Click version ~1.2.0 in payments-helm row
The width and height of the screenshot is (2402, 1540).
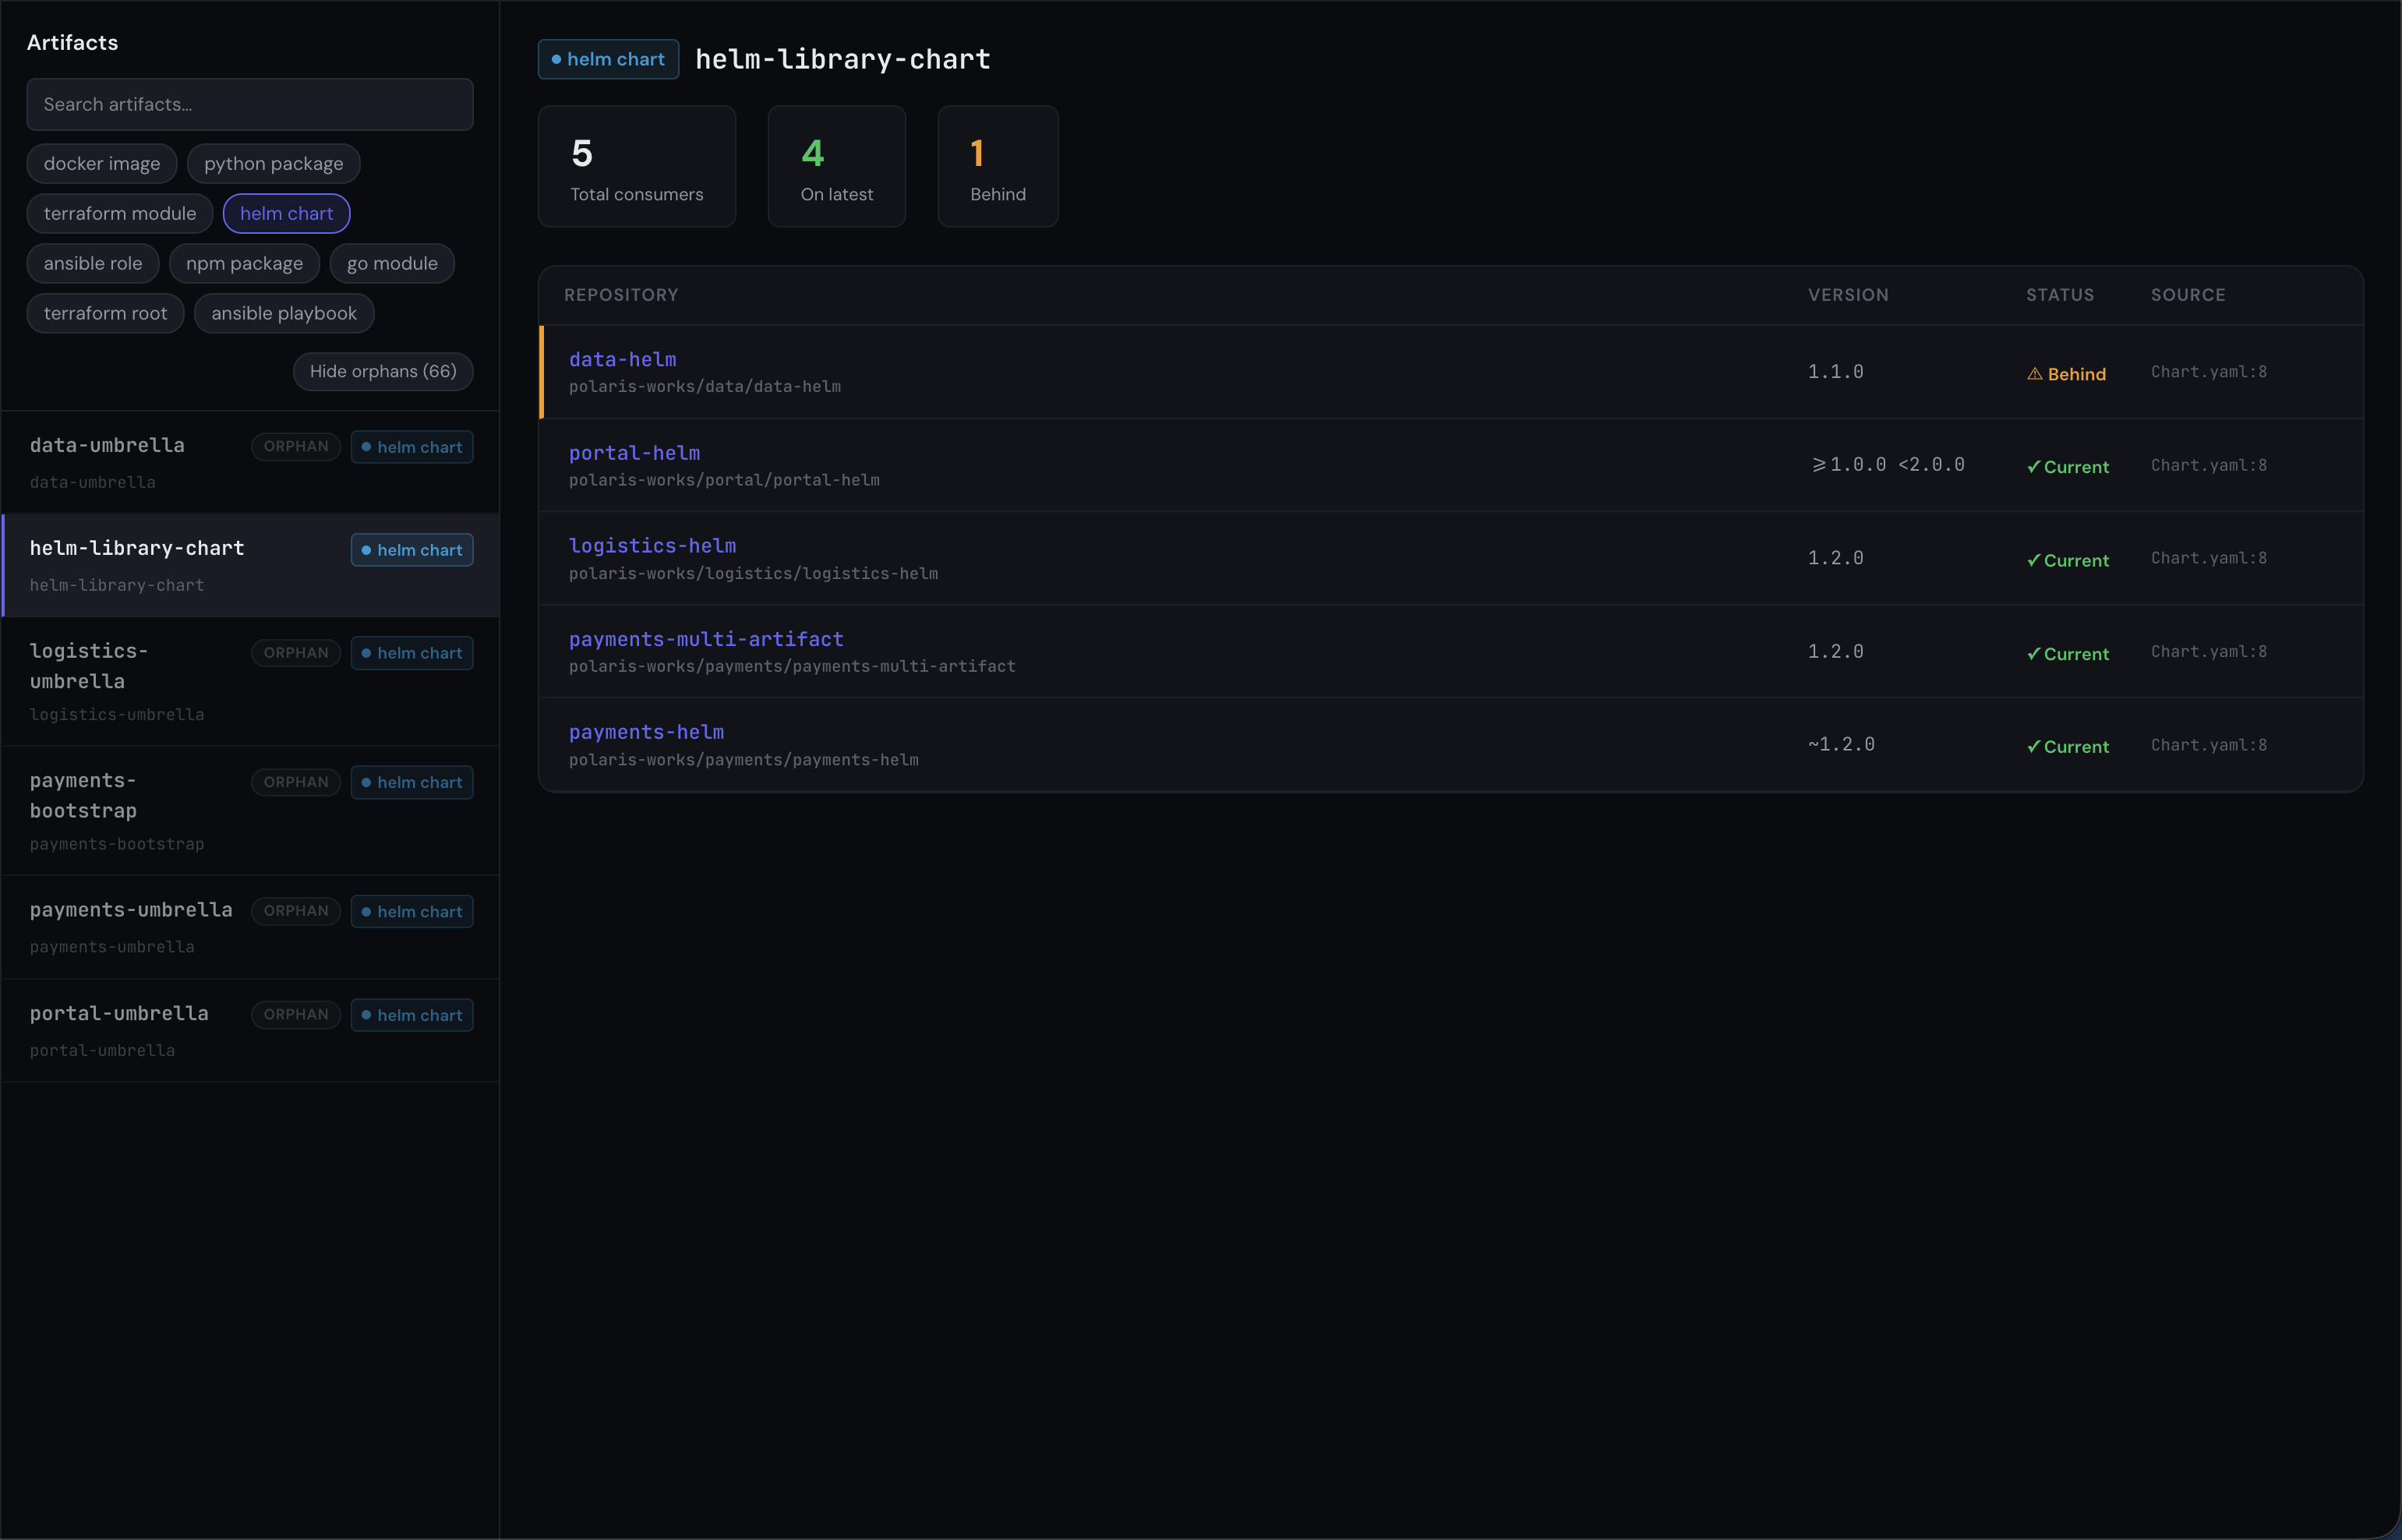(1841, 745)
